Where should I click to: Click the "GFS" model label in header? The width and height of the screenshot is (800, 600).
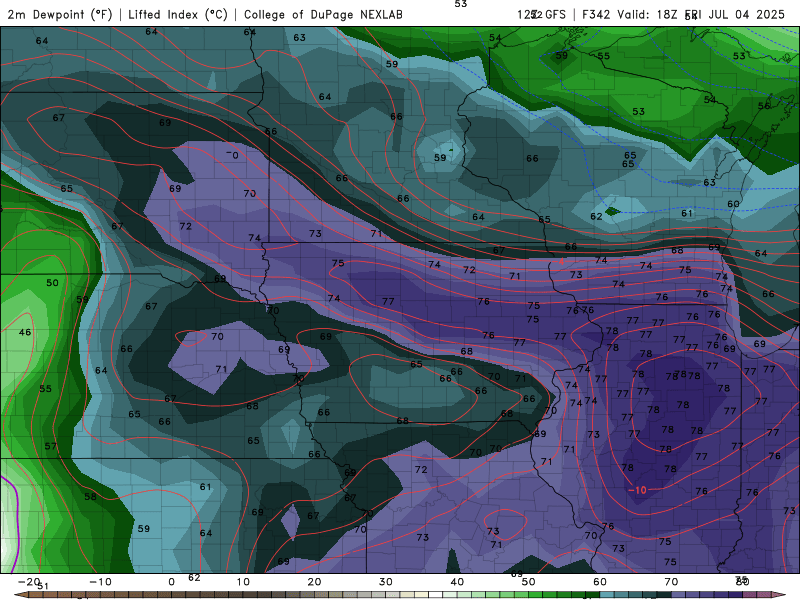click(556, 15)
